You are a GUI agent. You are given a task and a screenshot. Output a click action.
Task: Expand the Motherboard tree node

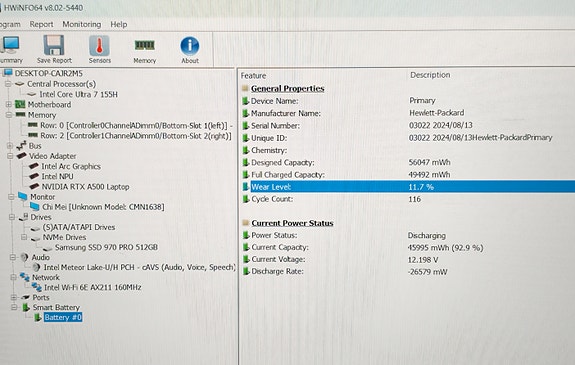point(8,105)
